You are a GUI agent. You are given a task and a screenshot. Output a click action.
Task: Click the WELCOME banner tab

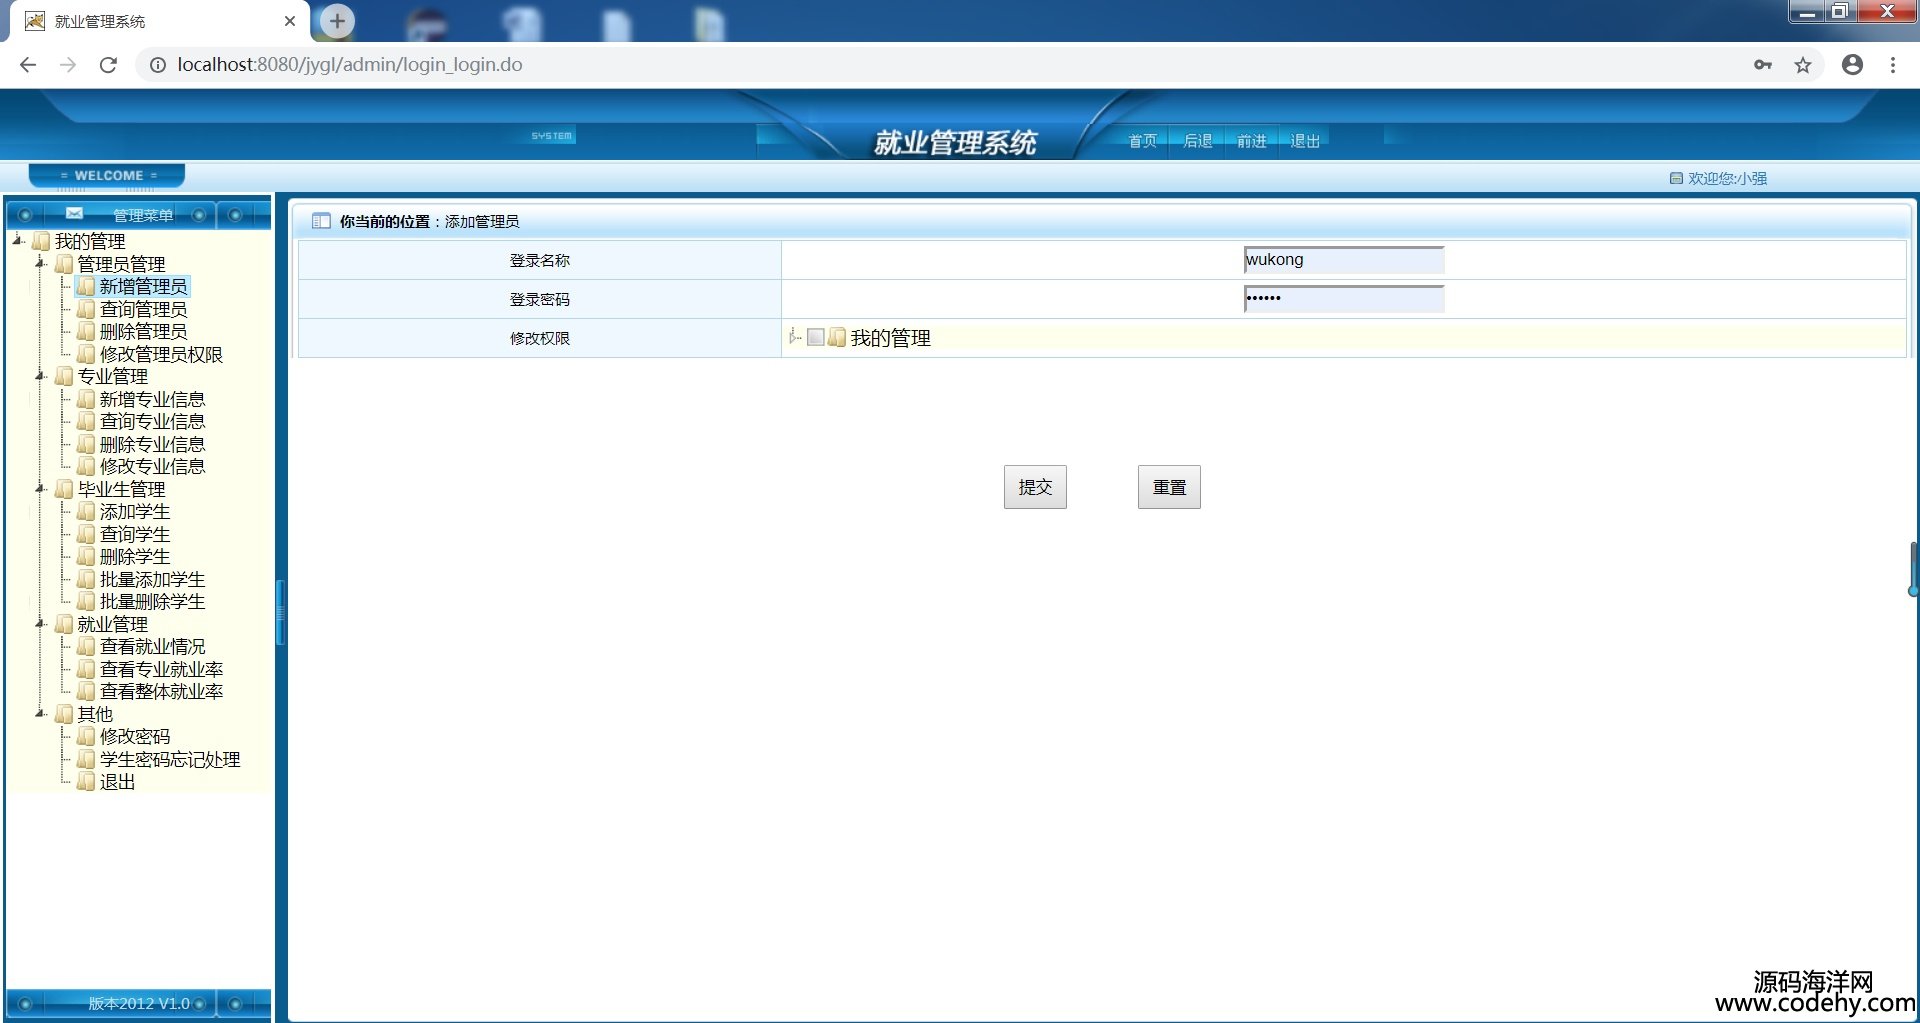108,175
